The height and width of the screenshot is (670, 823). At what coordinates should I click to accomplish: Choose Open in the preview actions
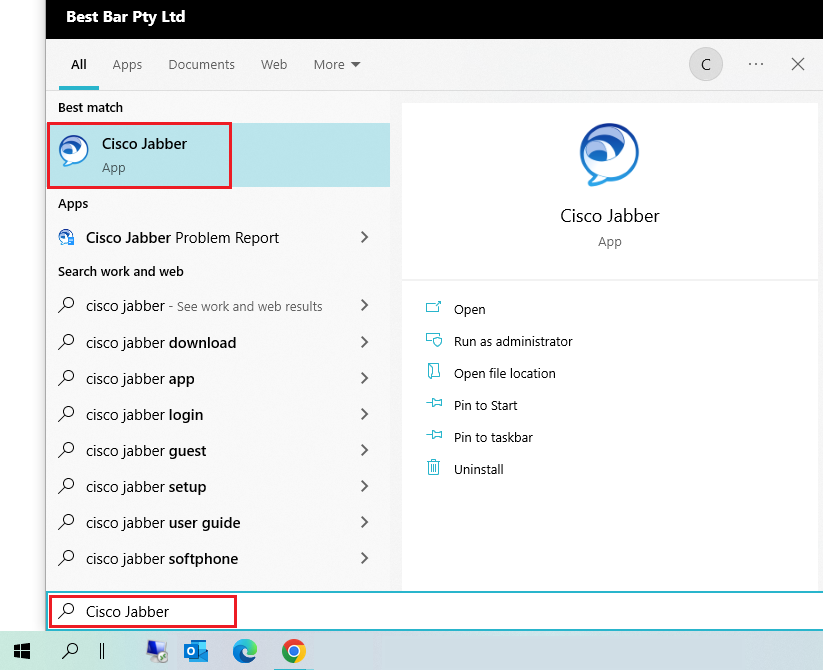tap(469, 310)
